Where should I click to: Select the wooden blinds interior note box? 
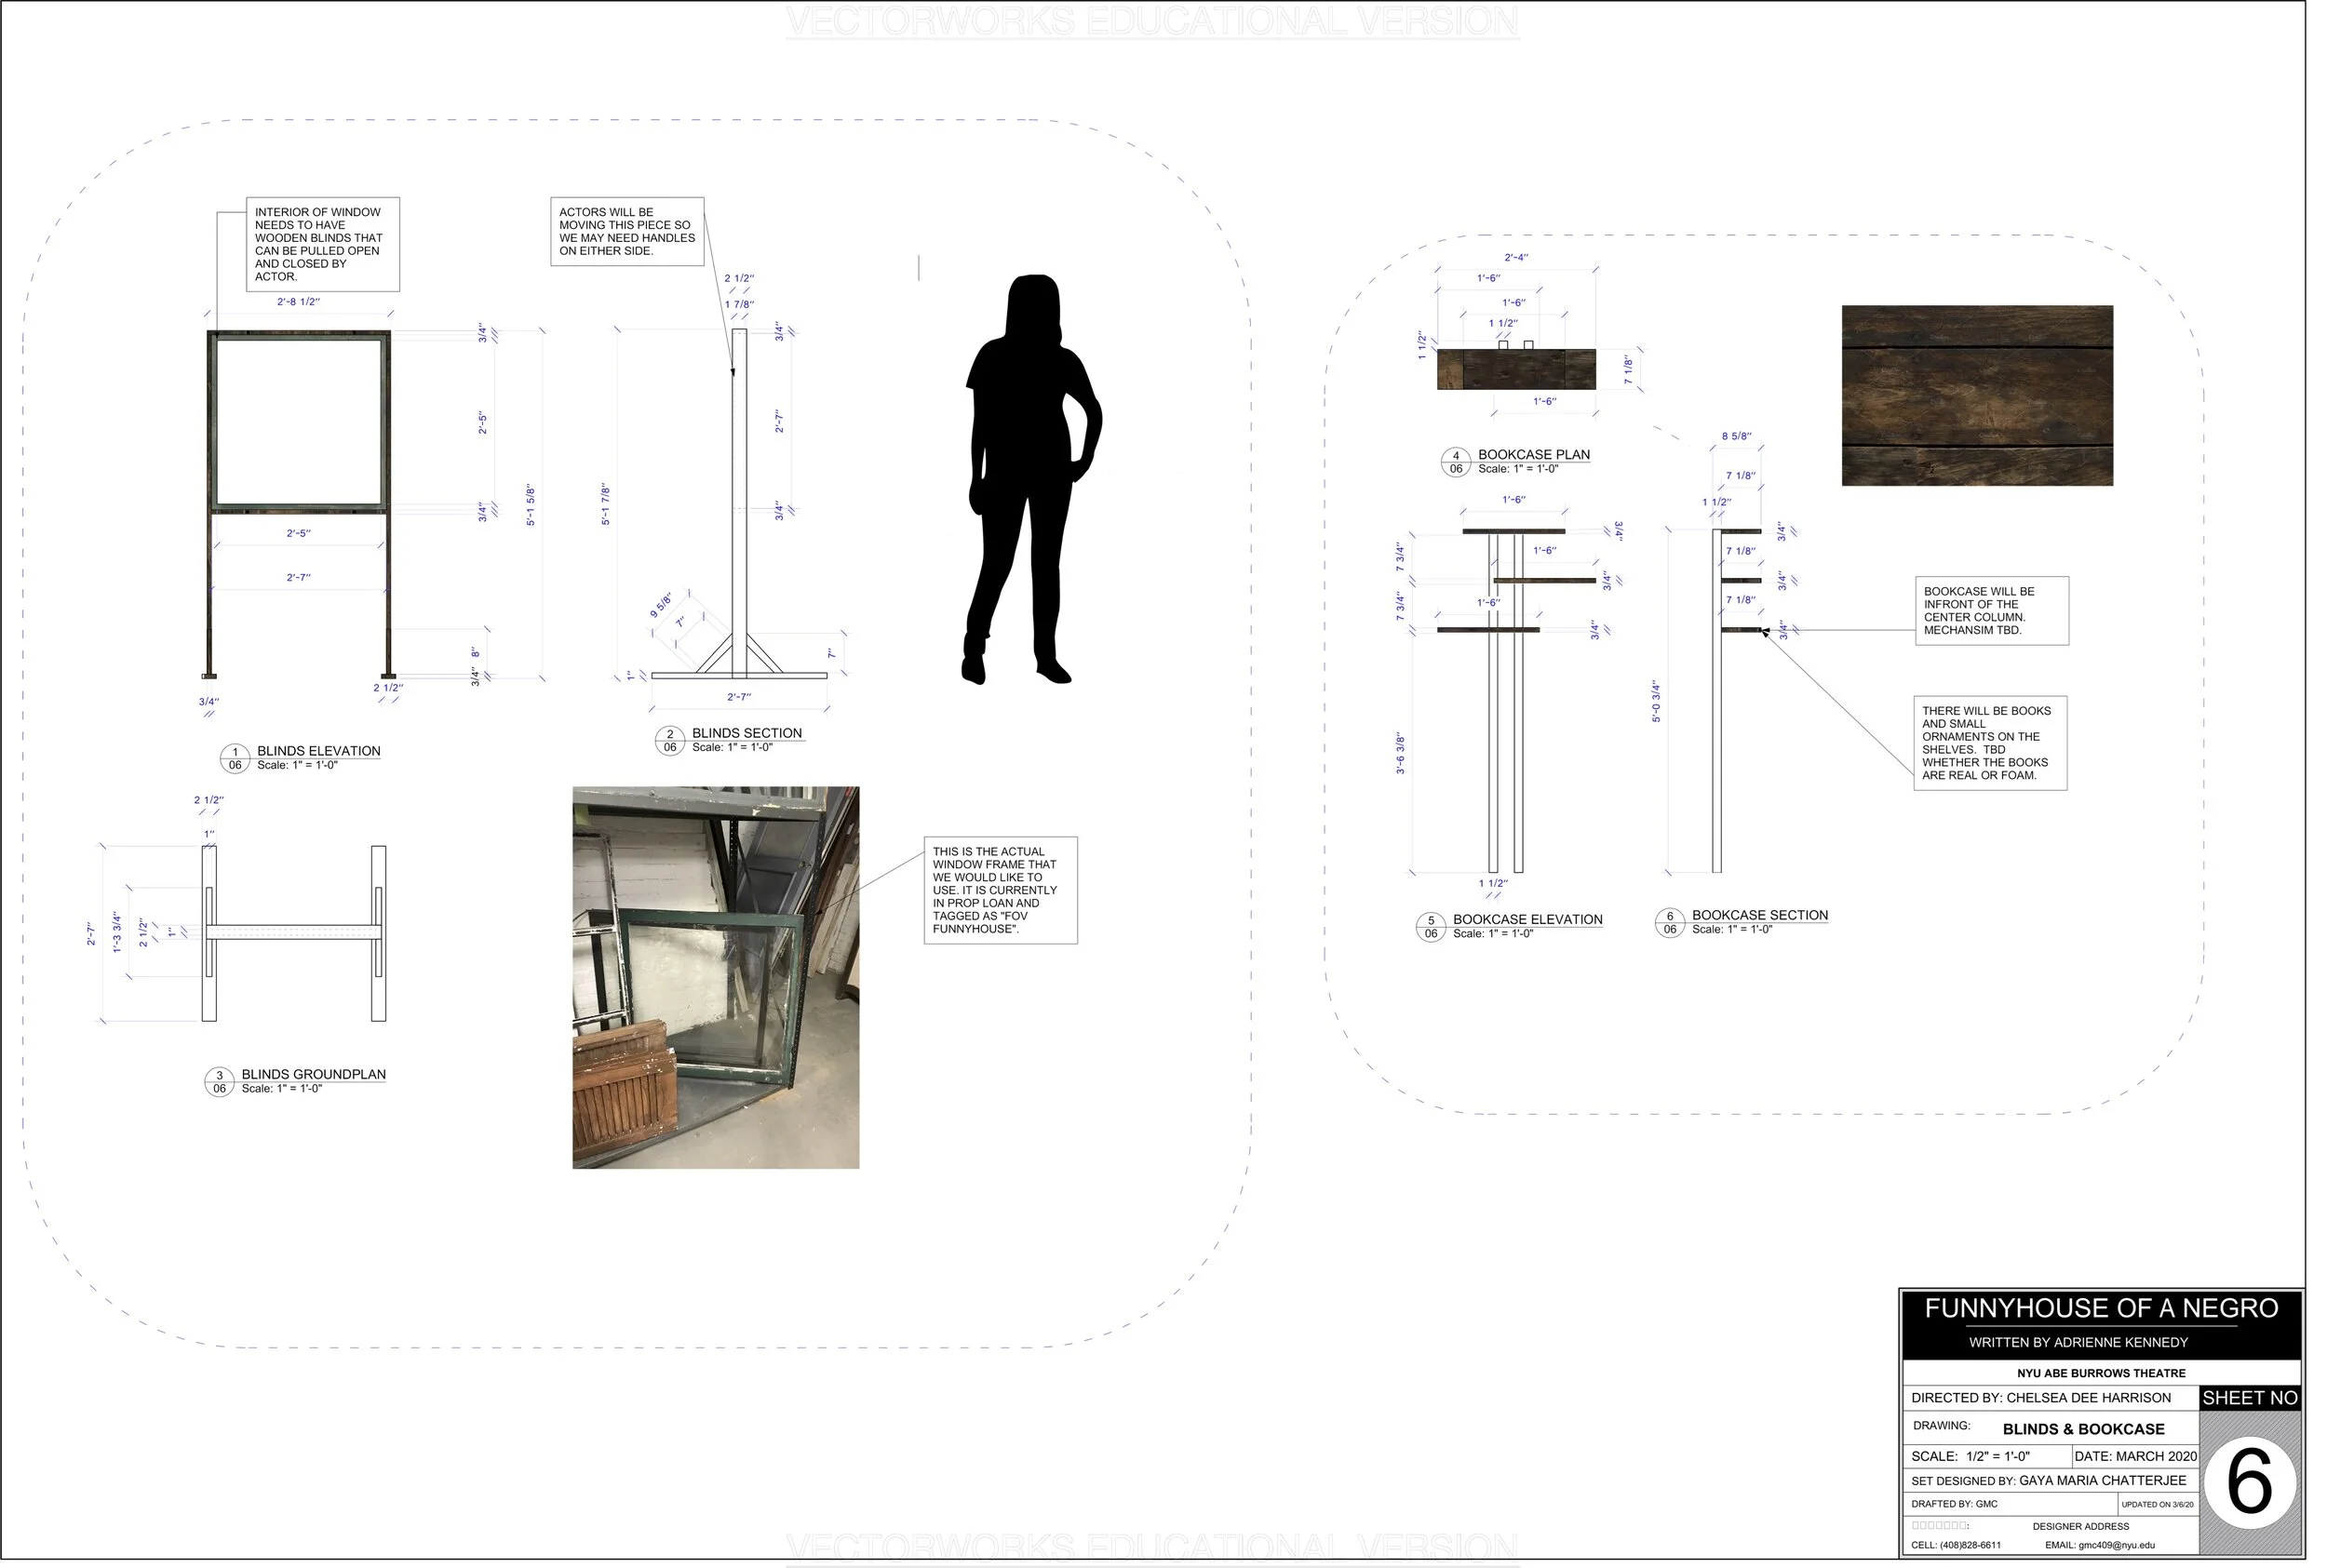tap(322, 244)
